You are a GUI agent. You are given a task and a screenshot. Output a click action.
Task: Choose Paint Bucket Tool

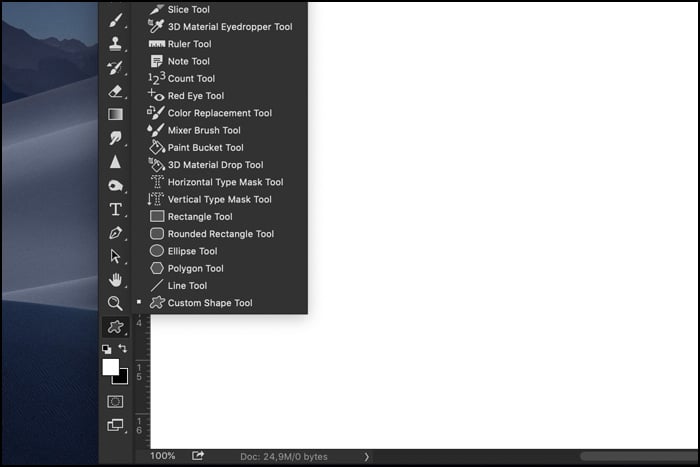click(x=220, y=147)
